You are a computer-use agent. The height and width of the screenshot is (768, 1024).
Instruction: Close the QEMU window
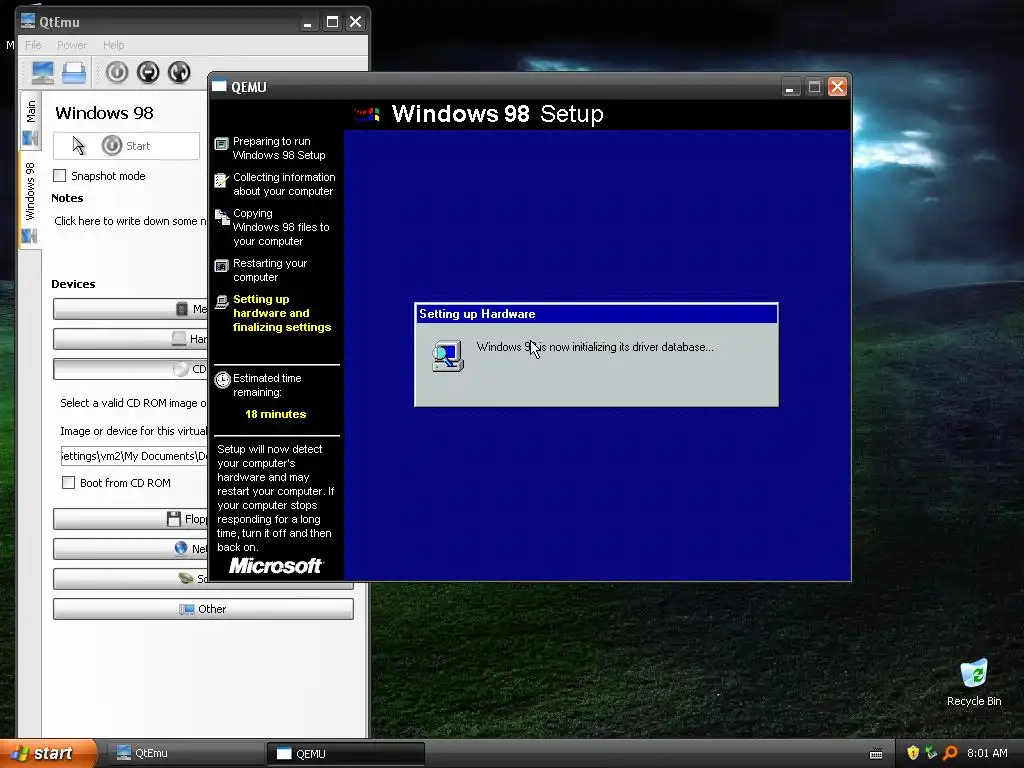837,87
